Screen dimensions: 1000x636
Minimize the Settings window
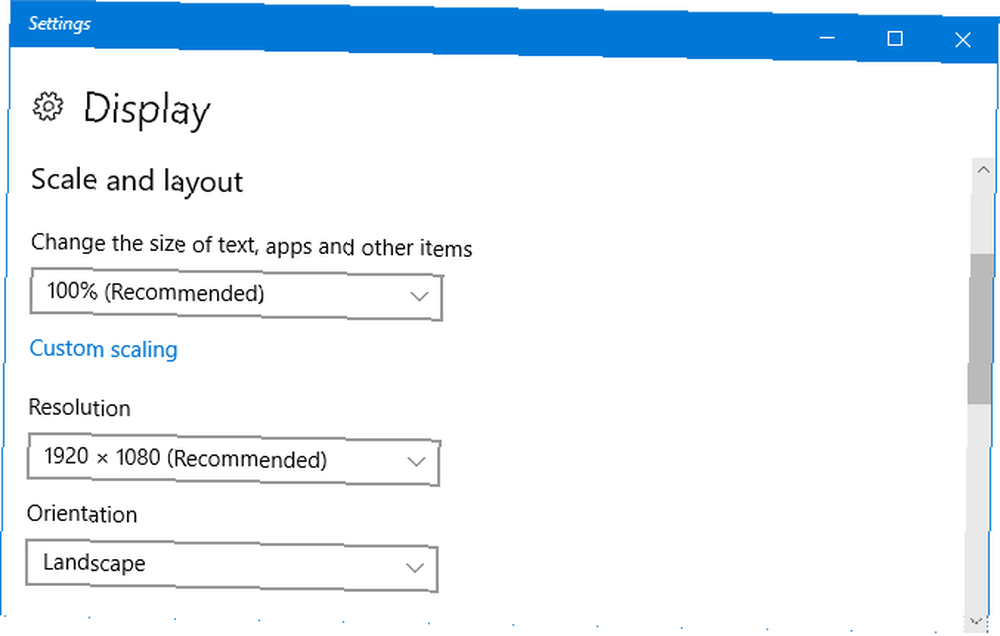click(827, 39)
